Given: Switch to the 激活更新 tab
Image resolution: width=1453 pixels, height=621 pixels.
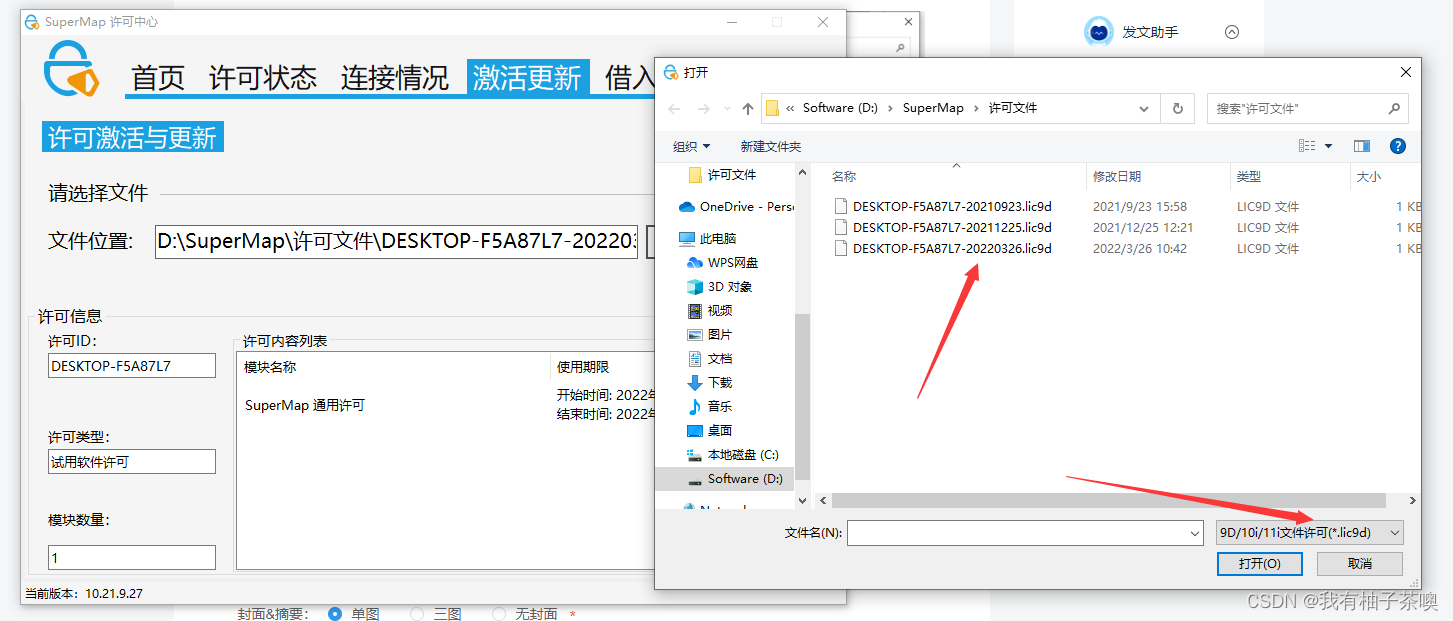Looking at the screenshot, I should [x=527, y=78].
